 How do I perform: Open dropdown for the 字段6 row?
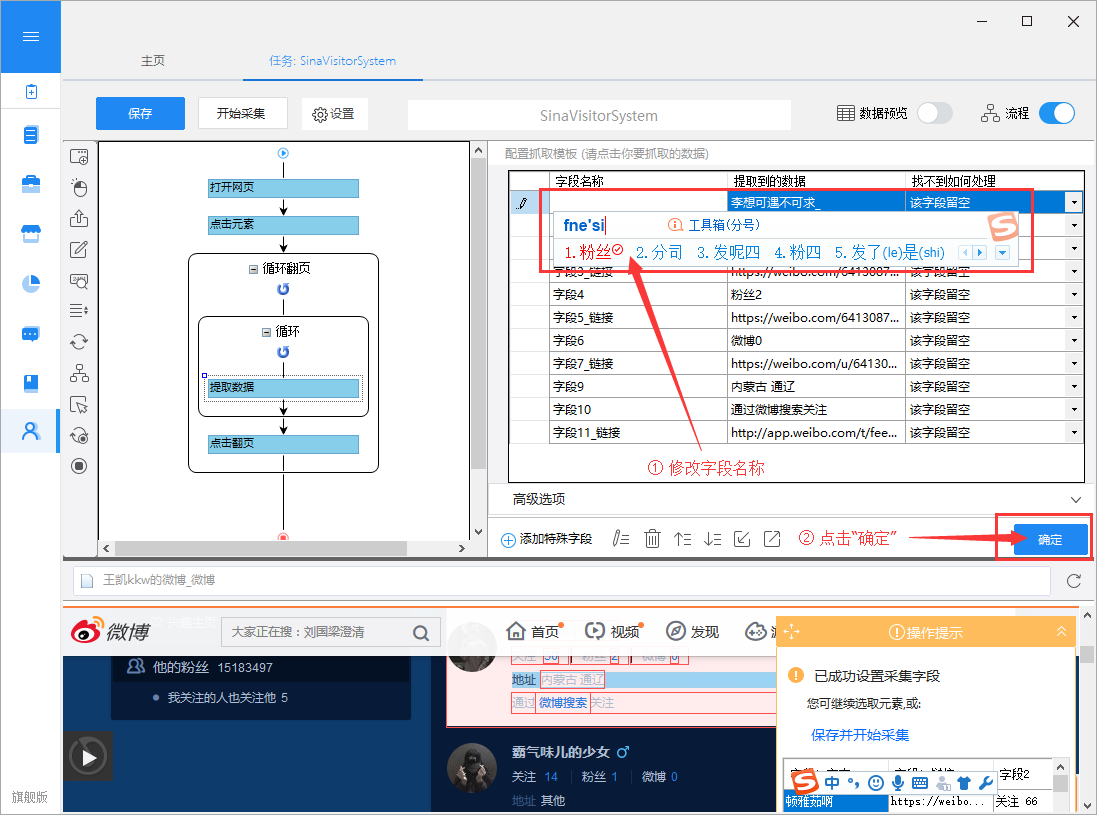(1075, 341)
